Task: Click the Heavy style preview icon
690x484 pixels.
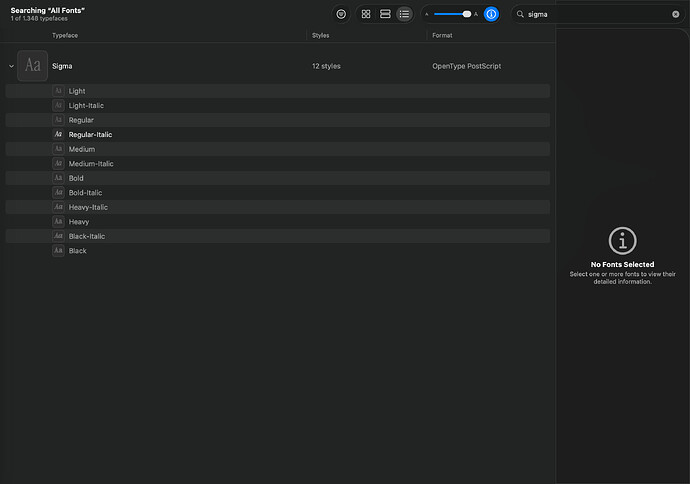Action: [58, 221]
